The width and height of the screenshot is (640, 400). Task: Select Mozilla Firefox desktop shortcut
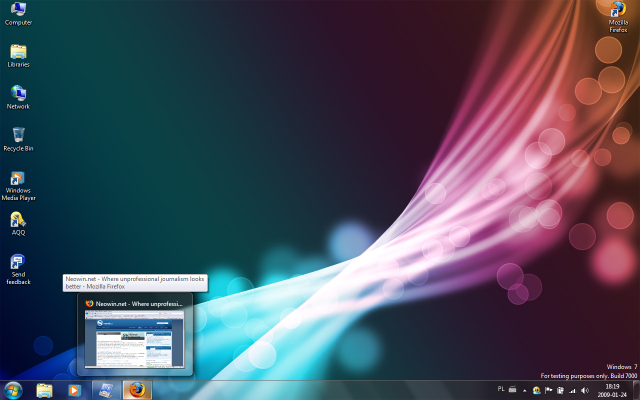pos(618,17)
